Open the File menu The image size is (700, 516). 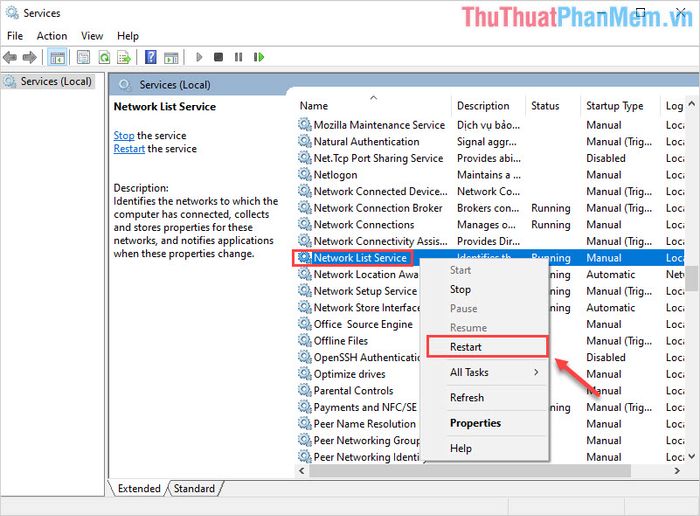pyautogui.click(x=15, y=36)
